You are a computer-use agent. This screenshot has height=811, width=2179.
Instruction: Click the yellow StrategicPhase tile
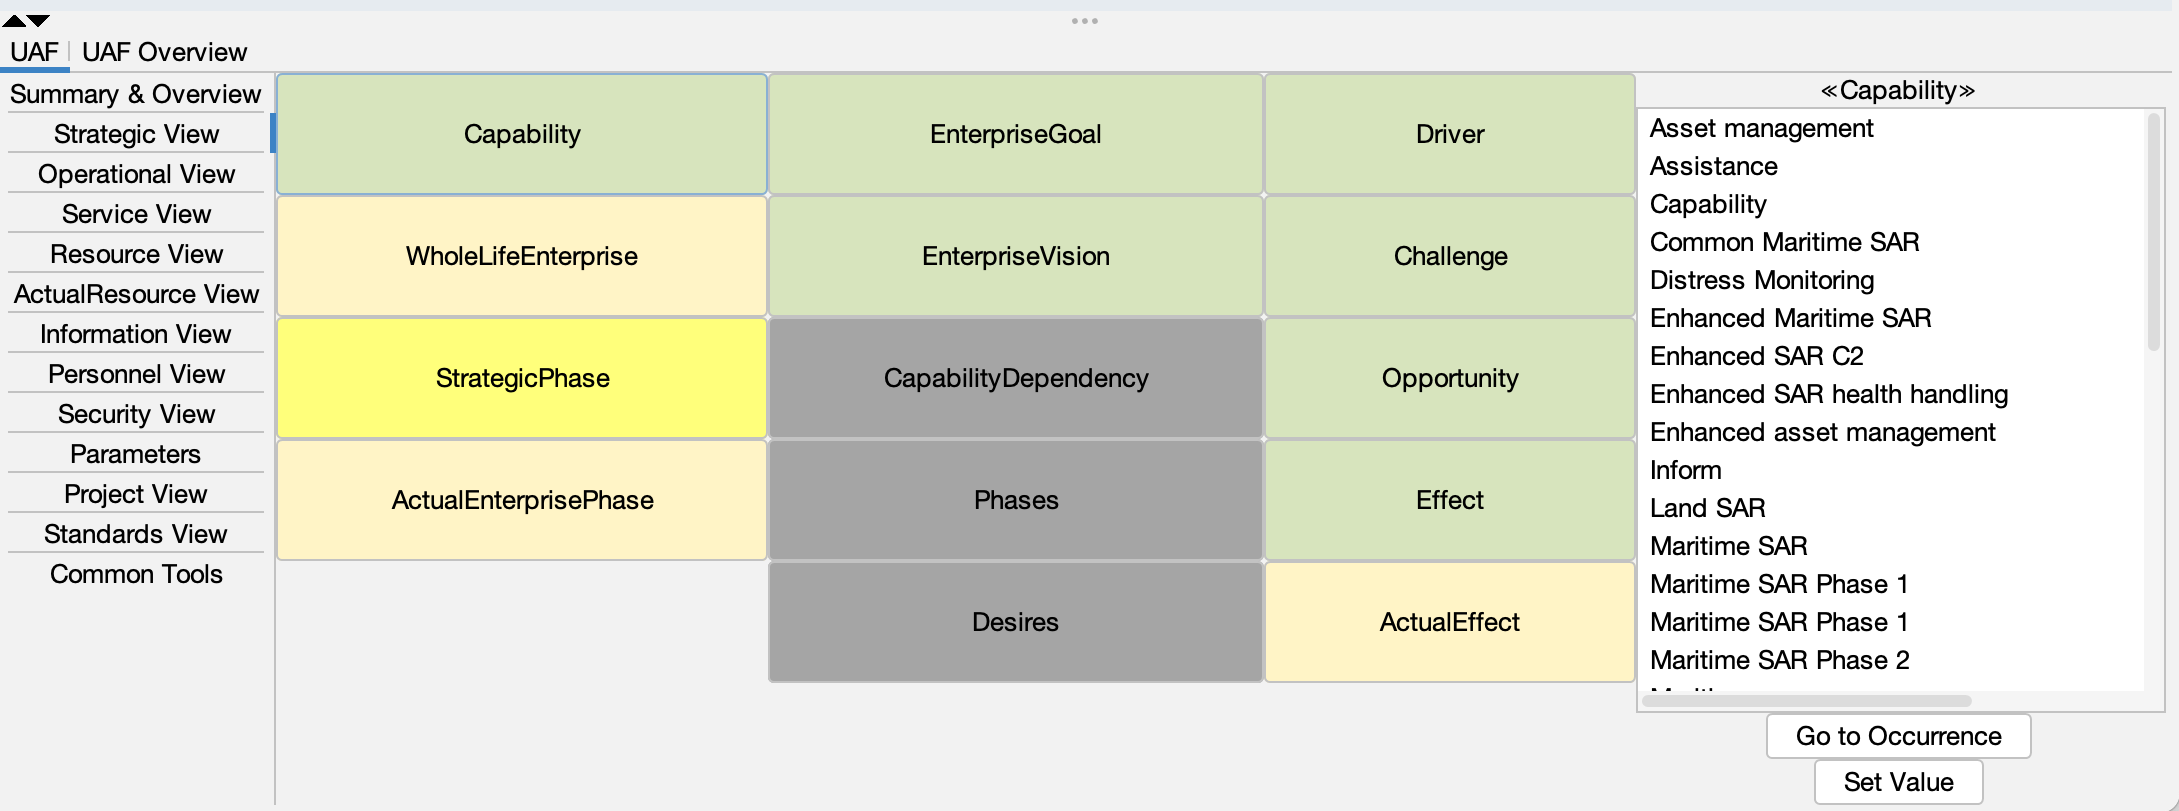pos(522,378)
